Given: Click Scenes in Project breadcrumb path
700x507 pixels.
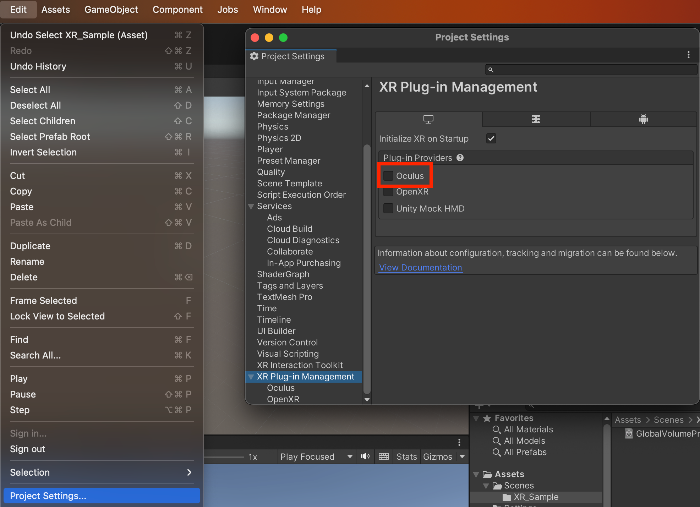Looking at the screenshot, I should [x=668, y=420].
